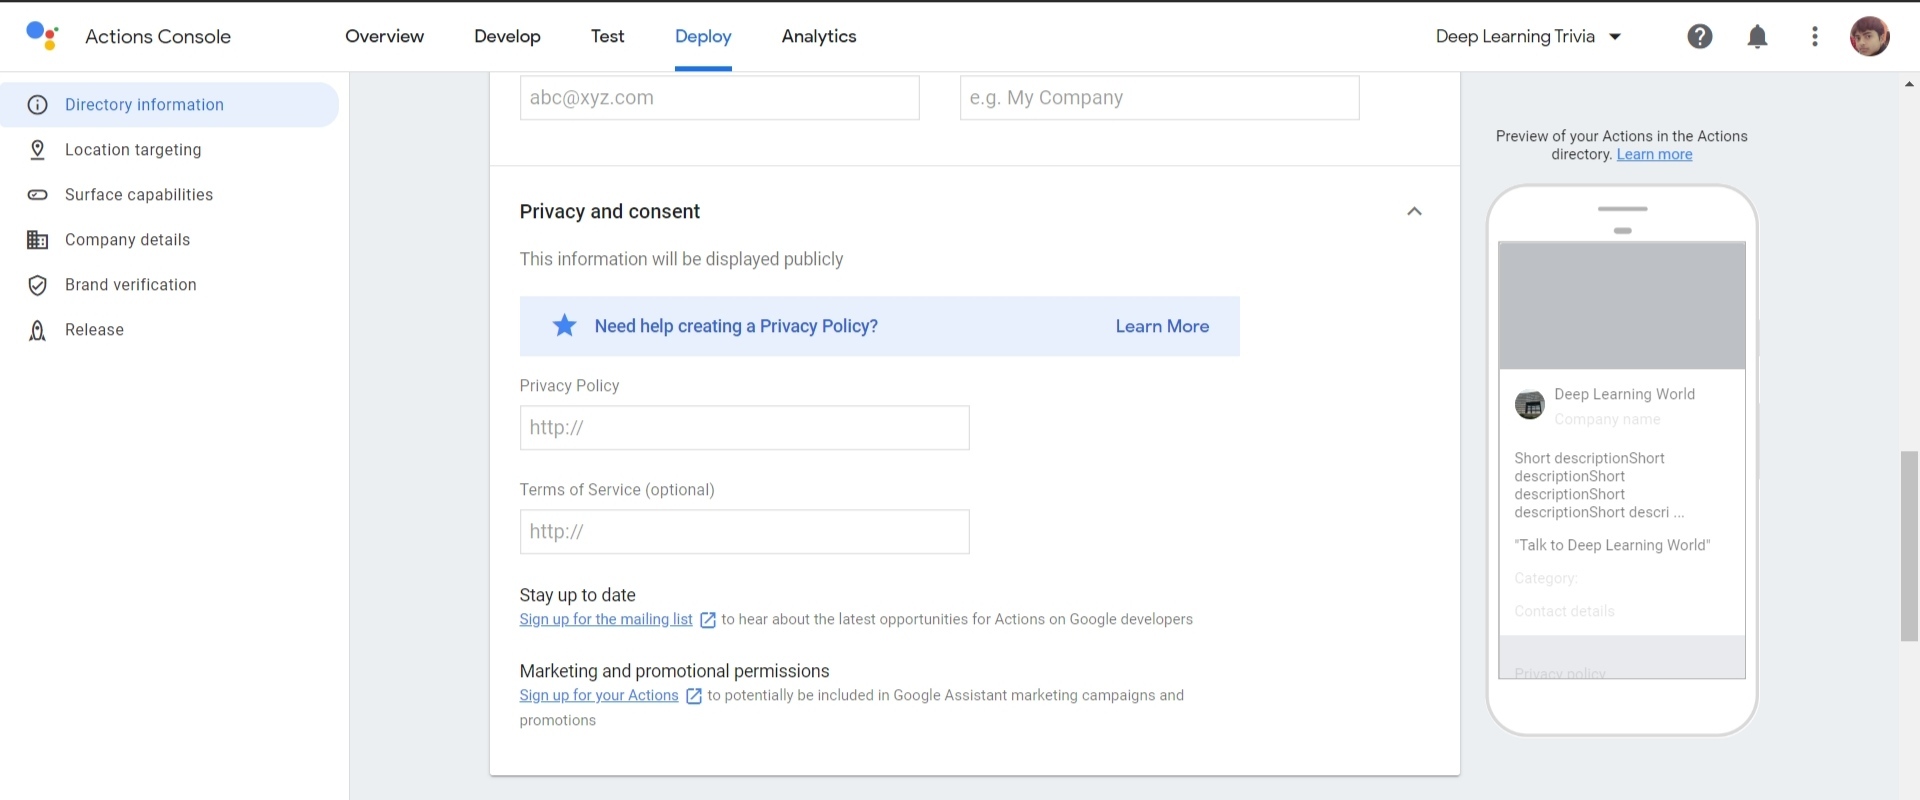
Task: Click the Surface capabilities icon
Action: 38,195
